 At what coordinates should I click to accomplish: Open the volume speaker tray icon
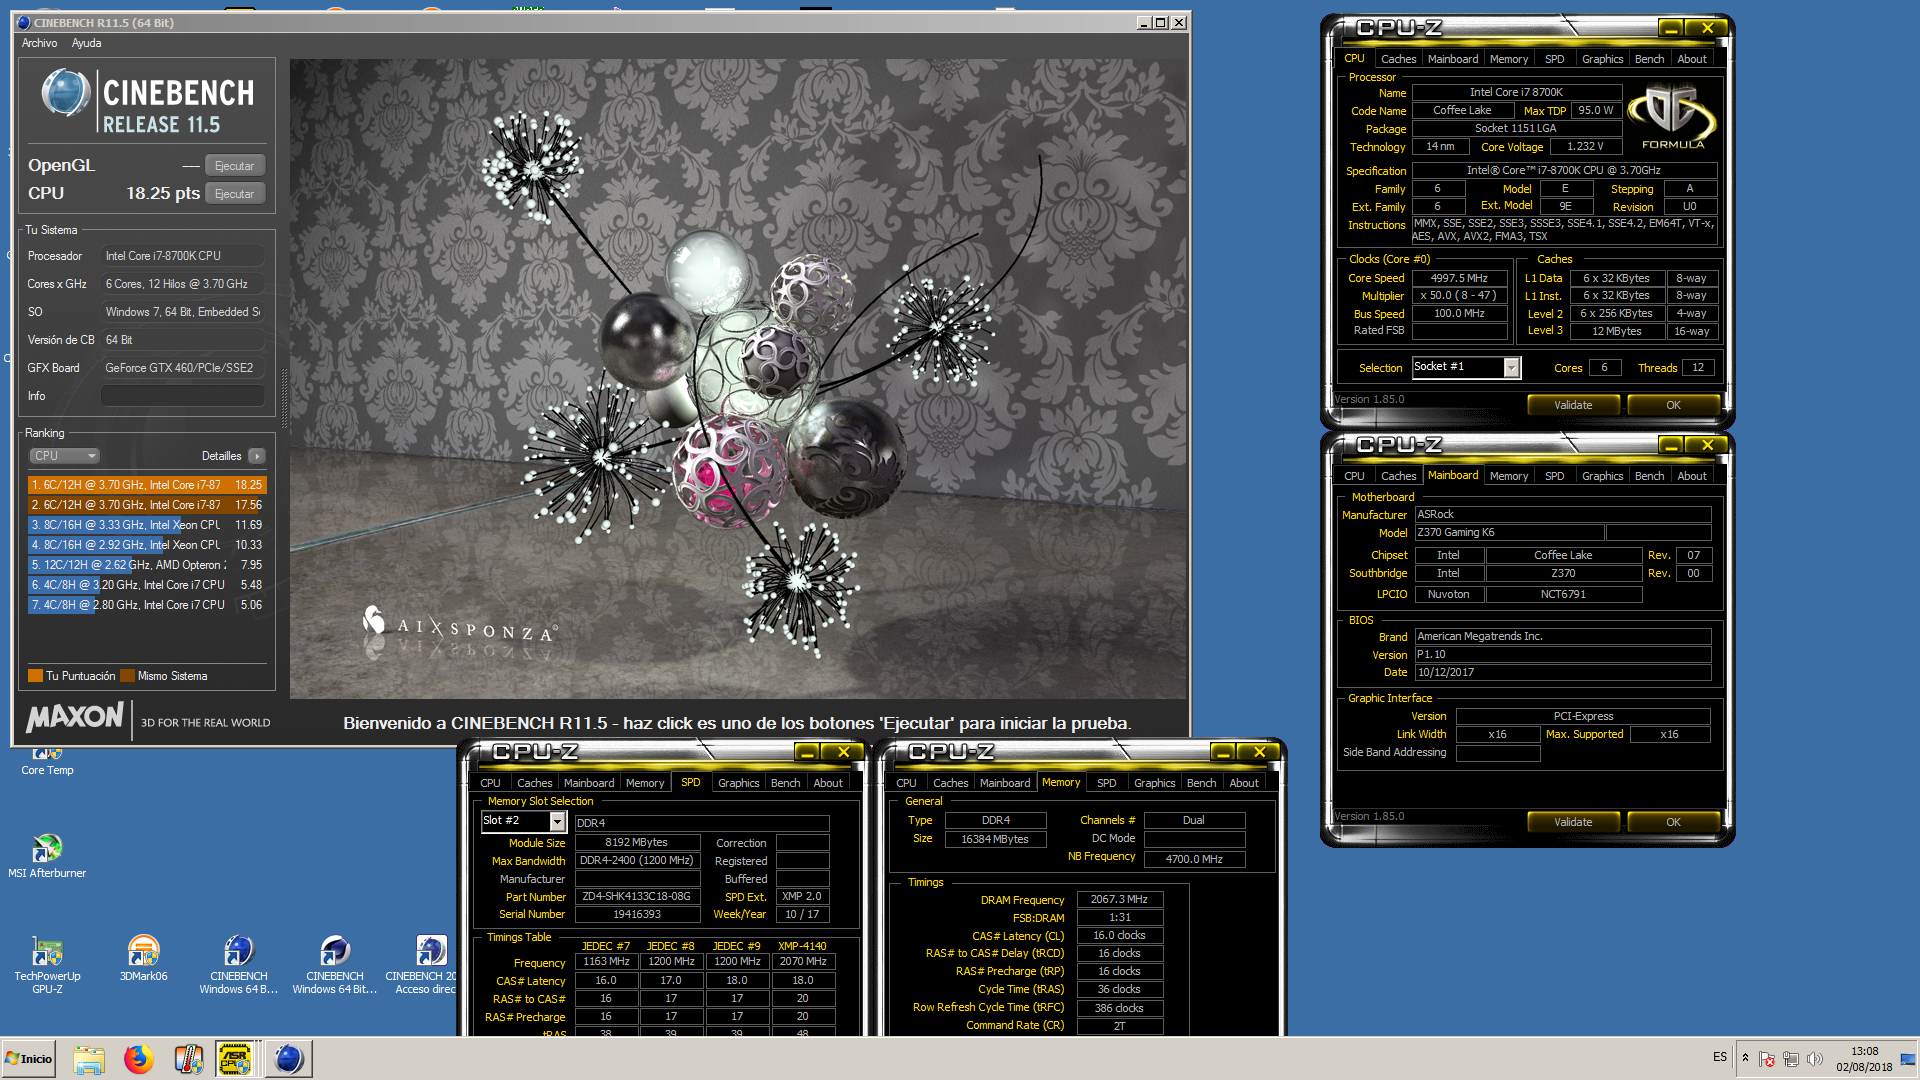(x=1815, y=1059)
